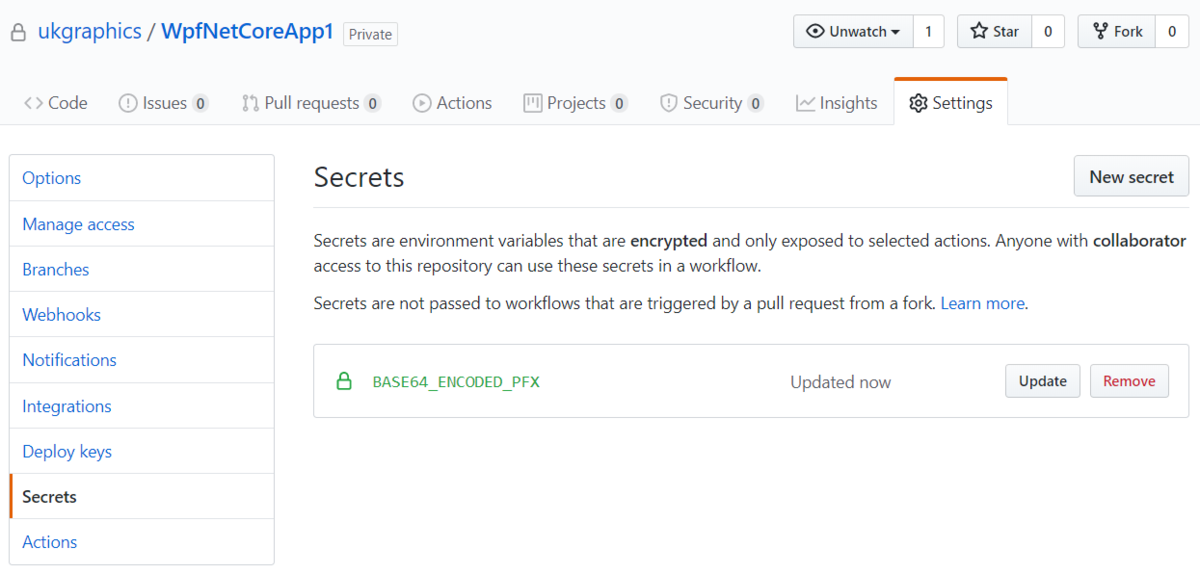Screen dimensions: 1200x574
Task: Select Secrets in the sidebar
Action: tap(142, 496)
